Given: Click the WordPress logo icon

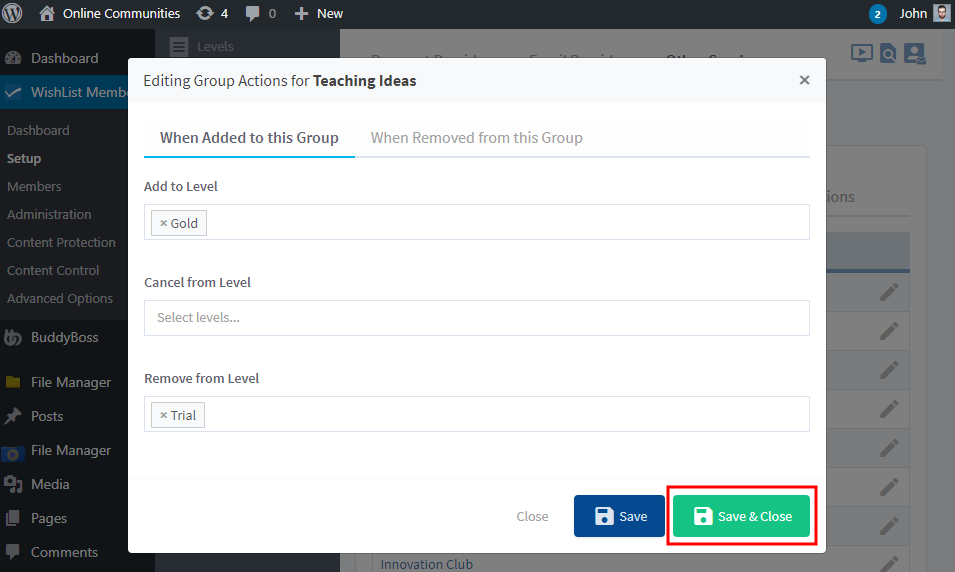Looking at the screenshot, I should [13, 13].
